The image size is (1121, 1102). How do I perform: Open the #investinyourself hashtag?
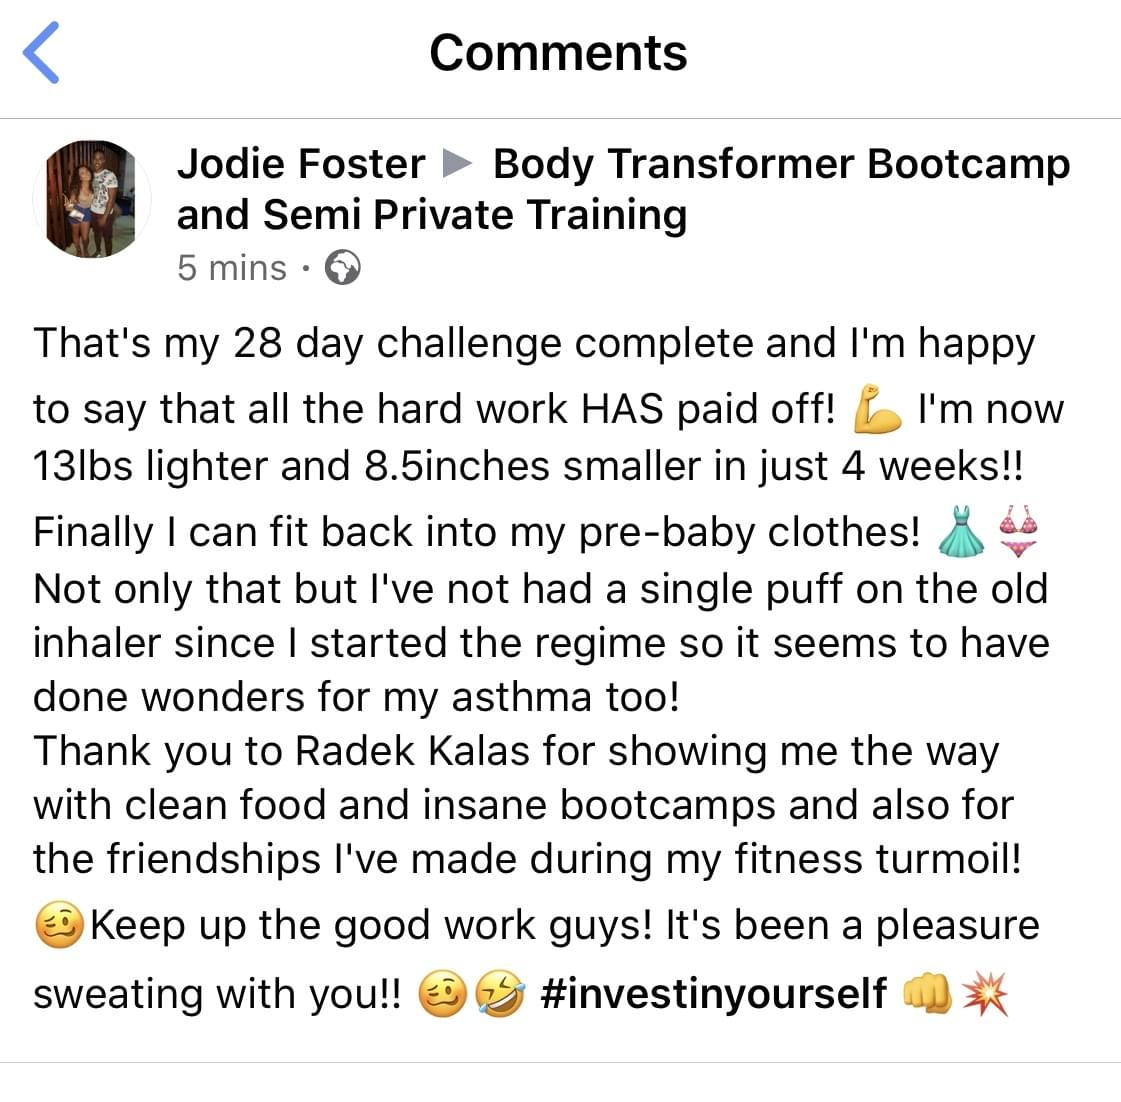[713, 994]
